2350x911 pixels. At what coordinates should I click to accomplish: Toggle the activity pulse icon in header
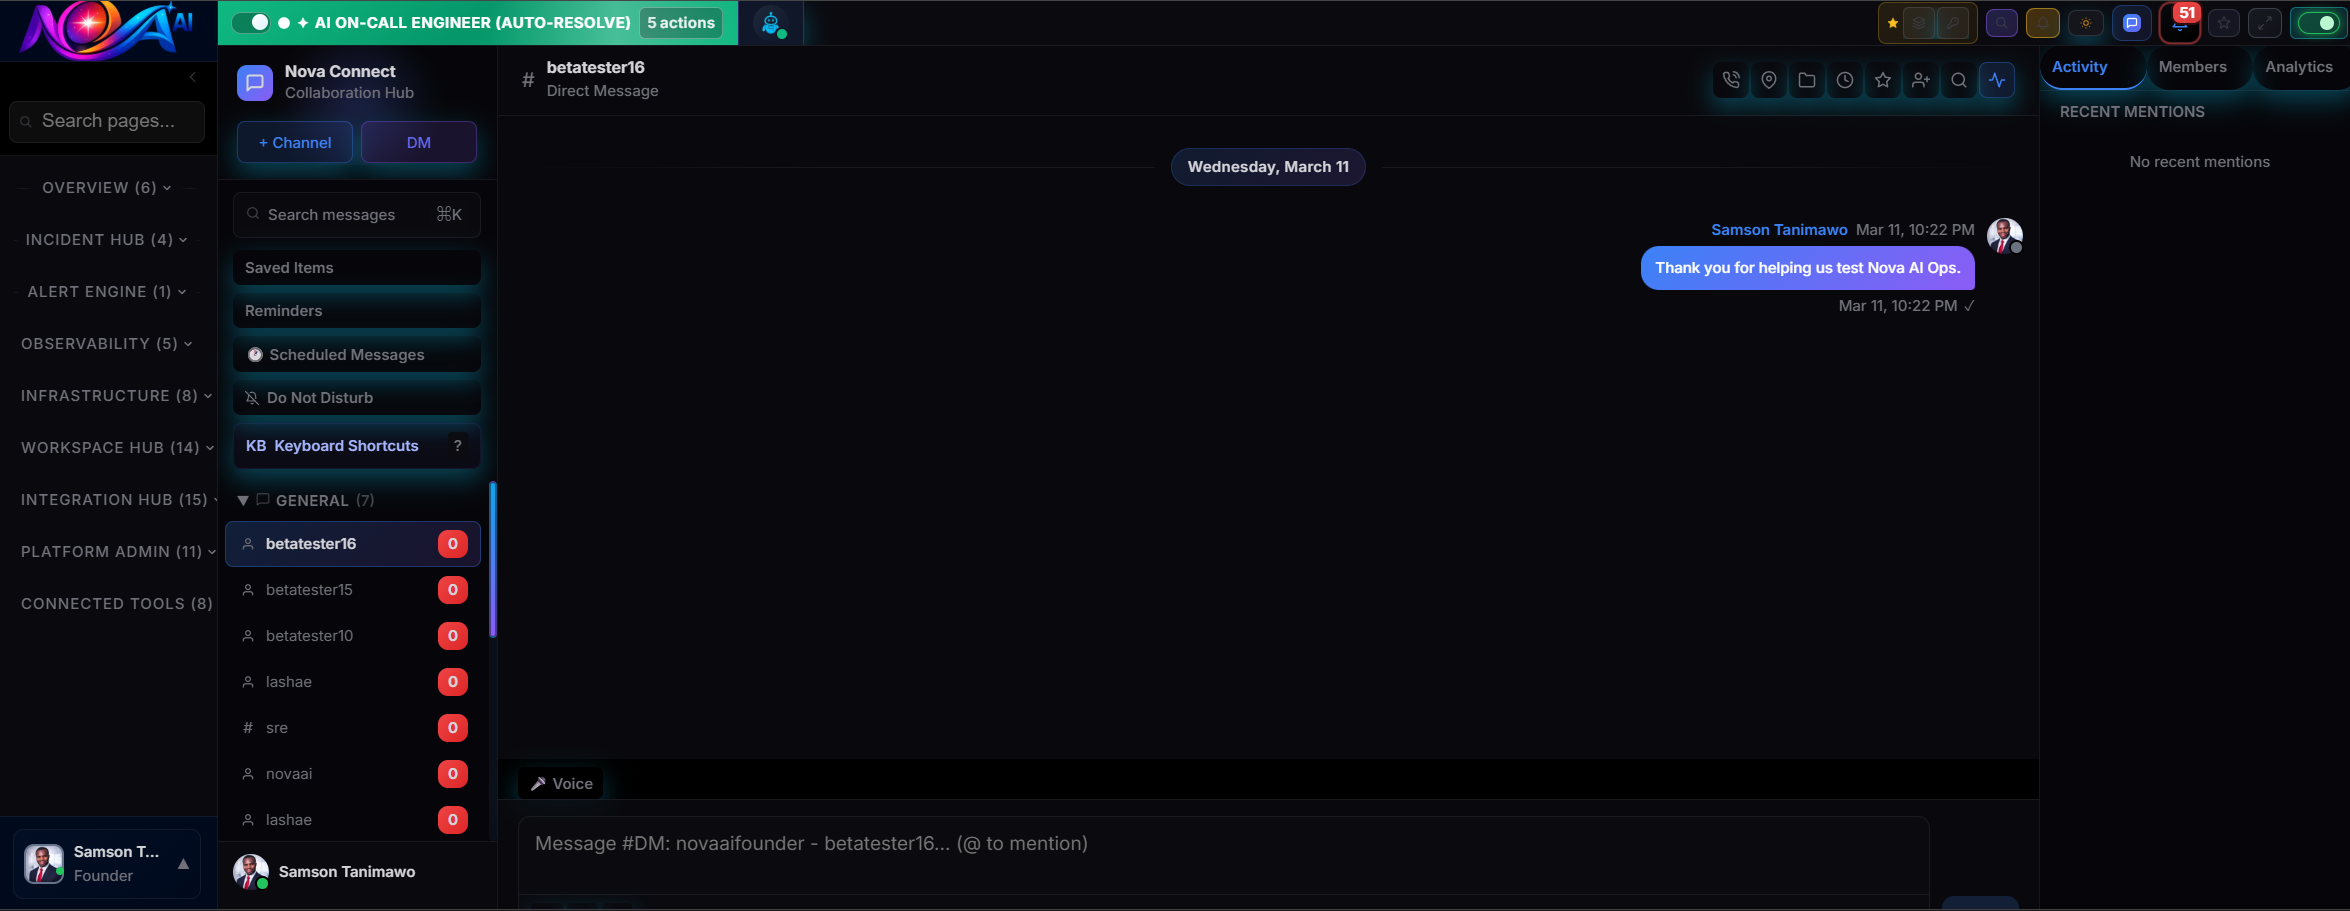pyautogui.click(x=1997, y=80)
